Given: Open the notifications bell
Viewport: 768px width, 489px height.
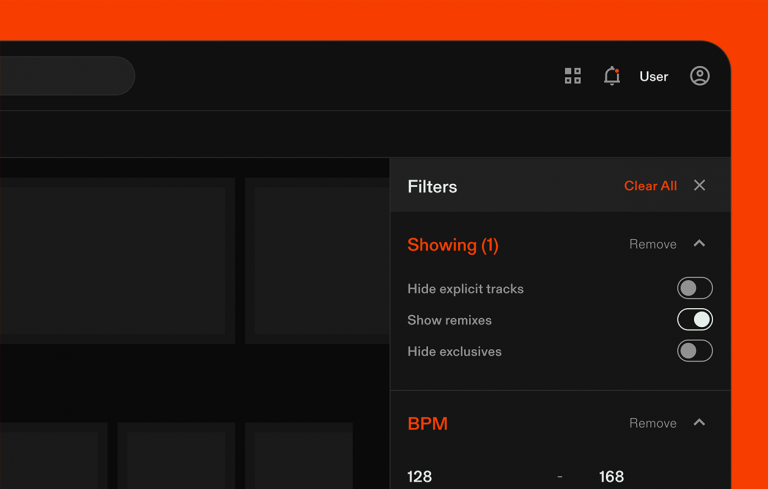Looking at the screenshot, I should point(612,76).
